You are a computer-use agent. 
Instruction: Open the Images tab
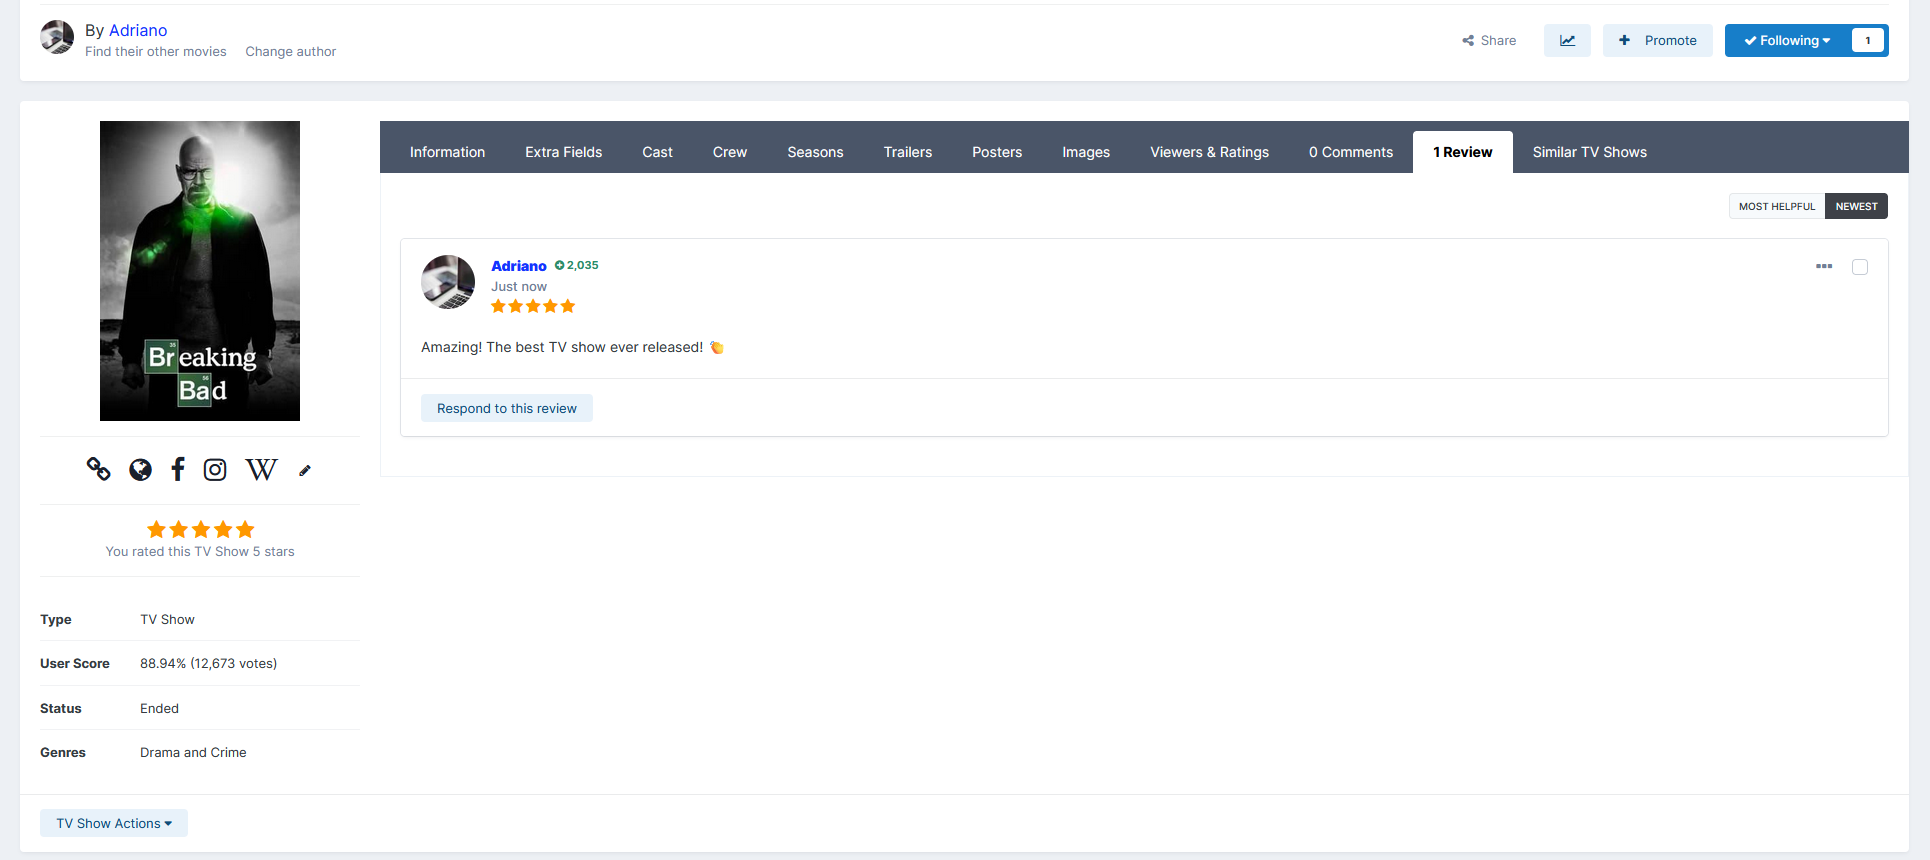coord(1086,152)
